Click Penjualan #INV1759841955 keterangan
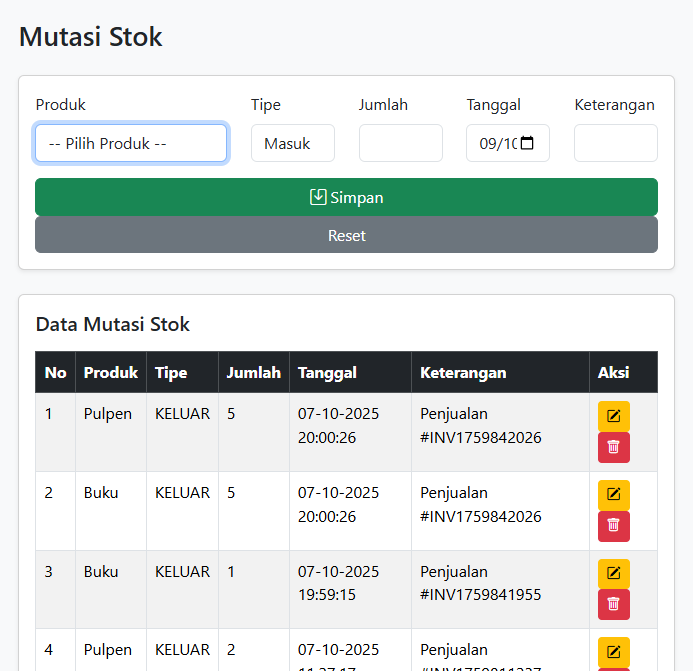This screenshot has width=693, height=671. [480, 583]
